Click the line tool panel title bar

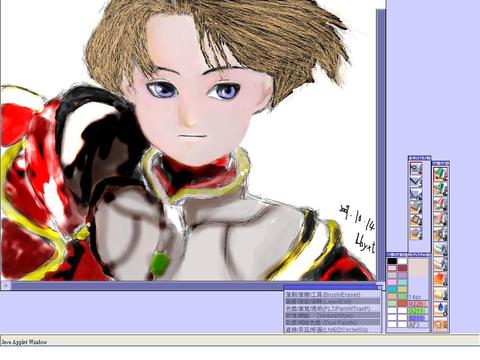[420, 158]
